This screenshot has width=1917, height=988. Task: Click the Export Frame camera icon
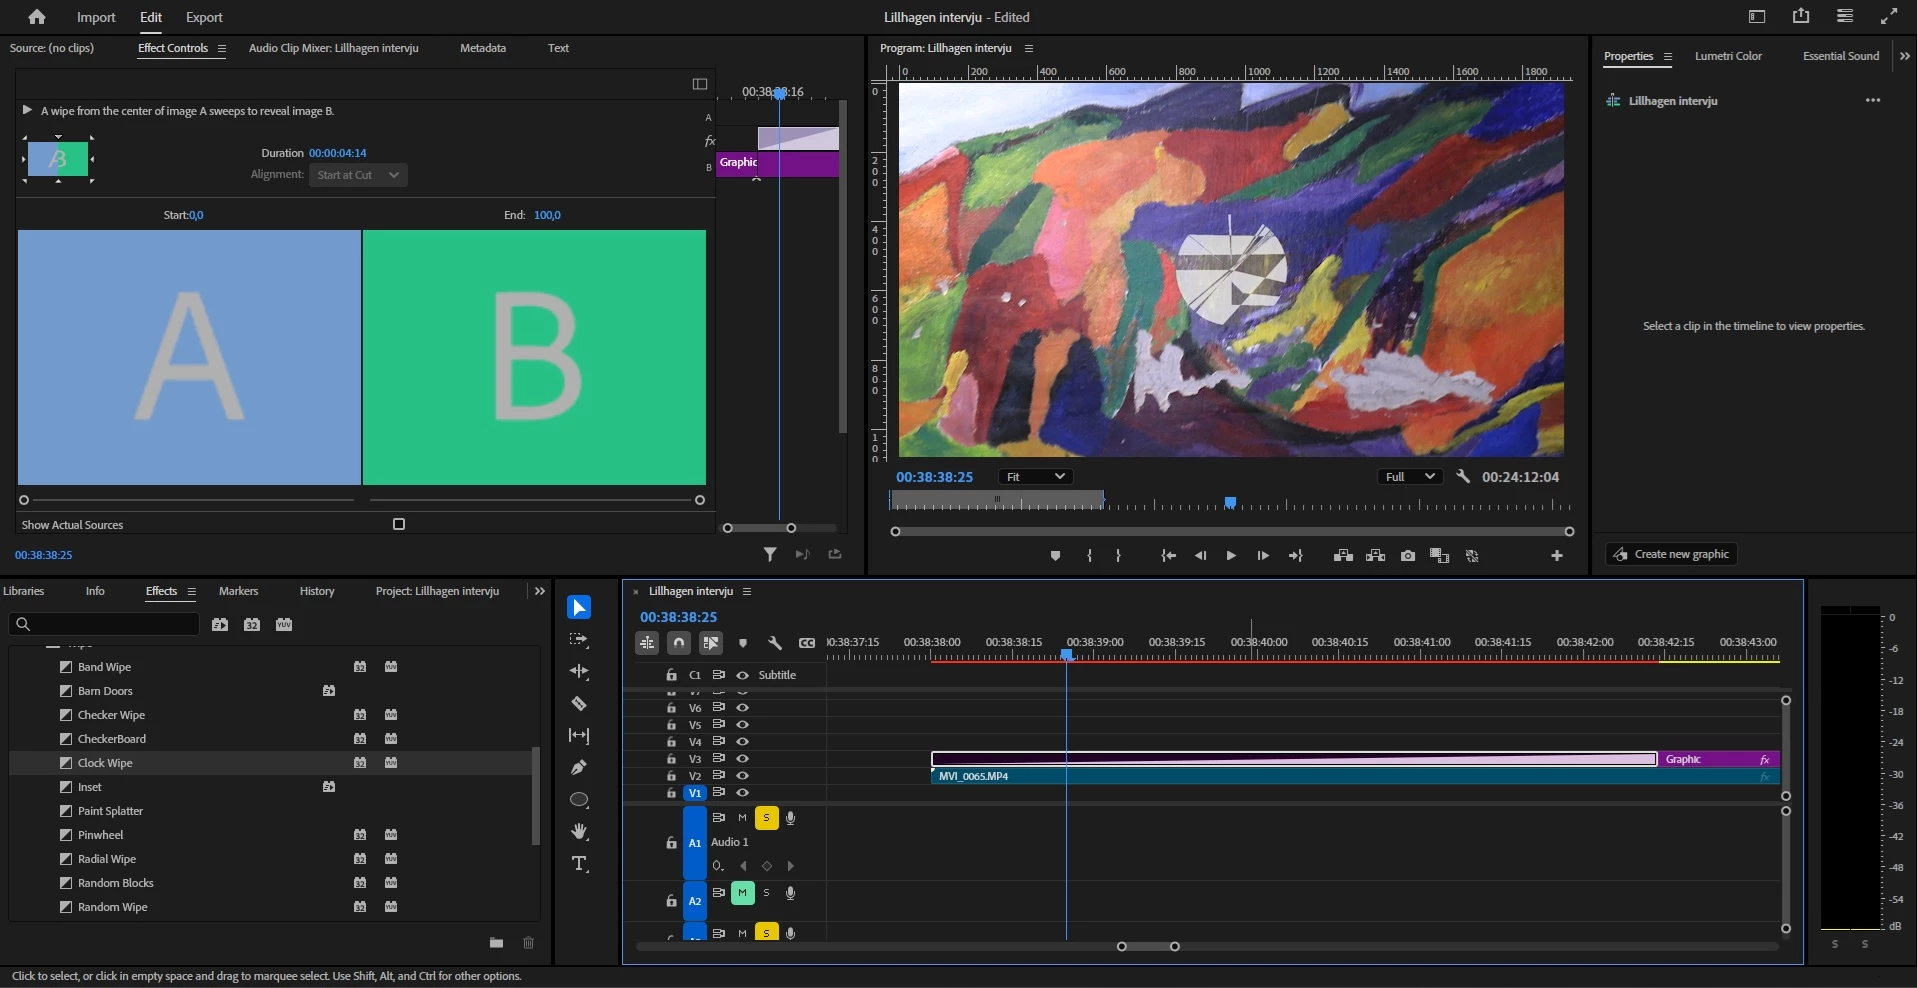click(x=1408, y=556)
